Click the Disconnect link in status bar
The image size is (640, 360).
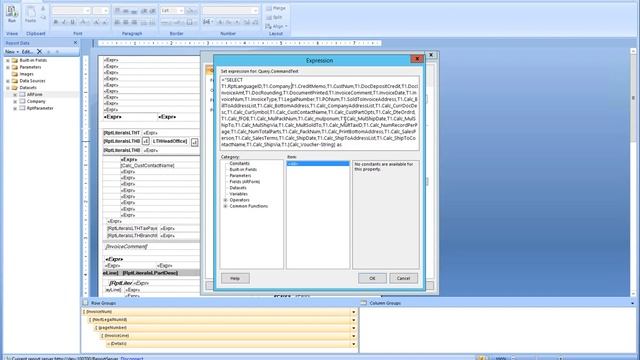(132, 358)
